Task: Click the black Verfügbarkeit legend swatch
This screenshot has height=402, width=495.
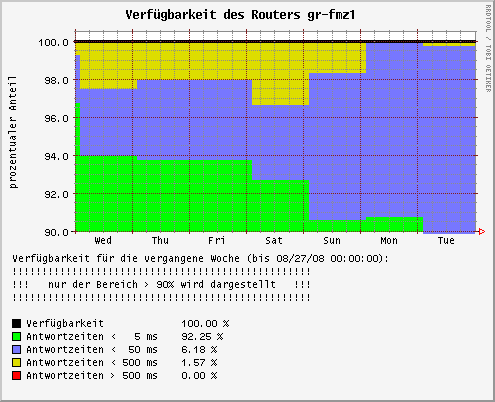Action: (16, 323)
